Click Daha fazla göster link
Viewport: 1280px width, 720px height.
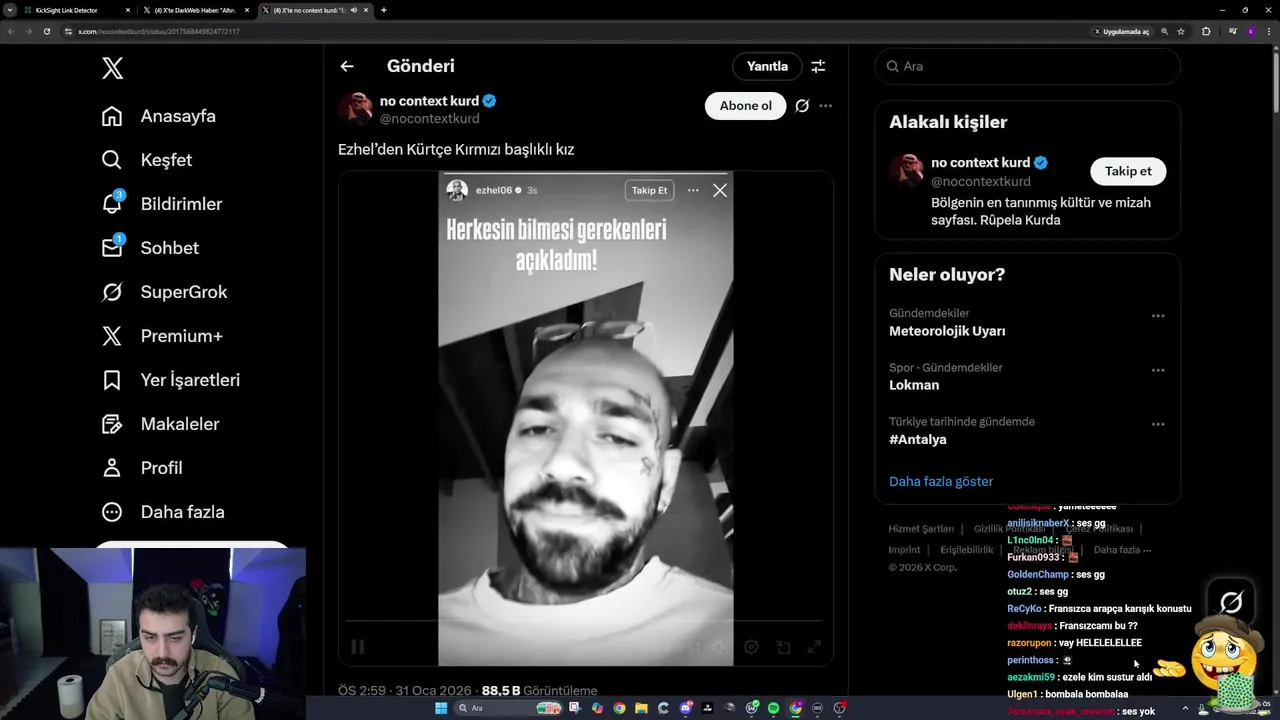pyautogui.click(x=941, y=481)
